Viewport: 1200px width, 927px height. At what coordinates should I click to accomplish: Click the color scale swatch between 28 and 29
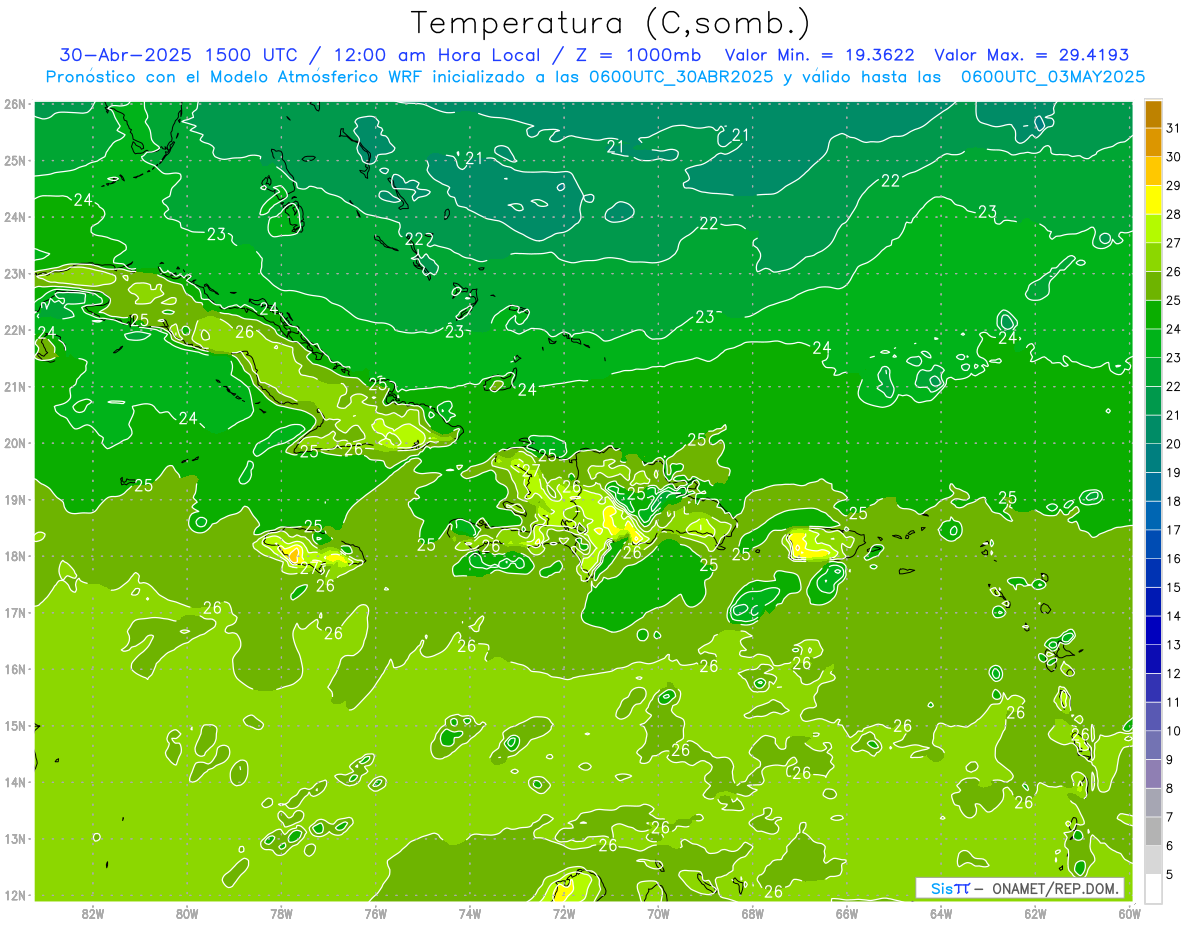[x=1153, y=200]
